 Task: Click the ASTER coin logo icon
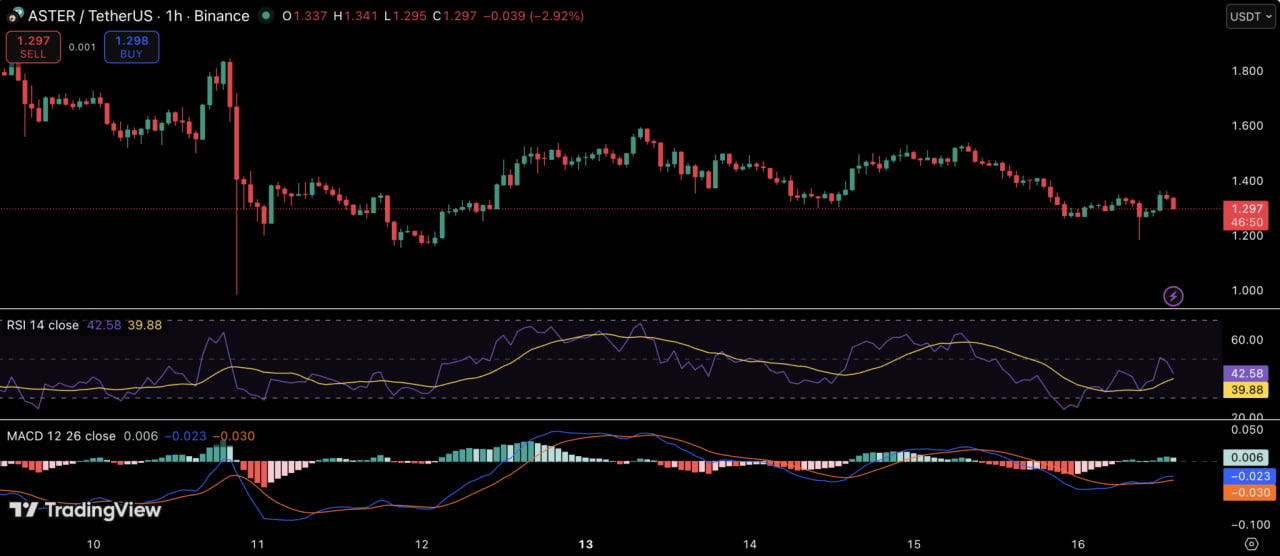click(15, 16)
